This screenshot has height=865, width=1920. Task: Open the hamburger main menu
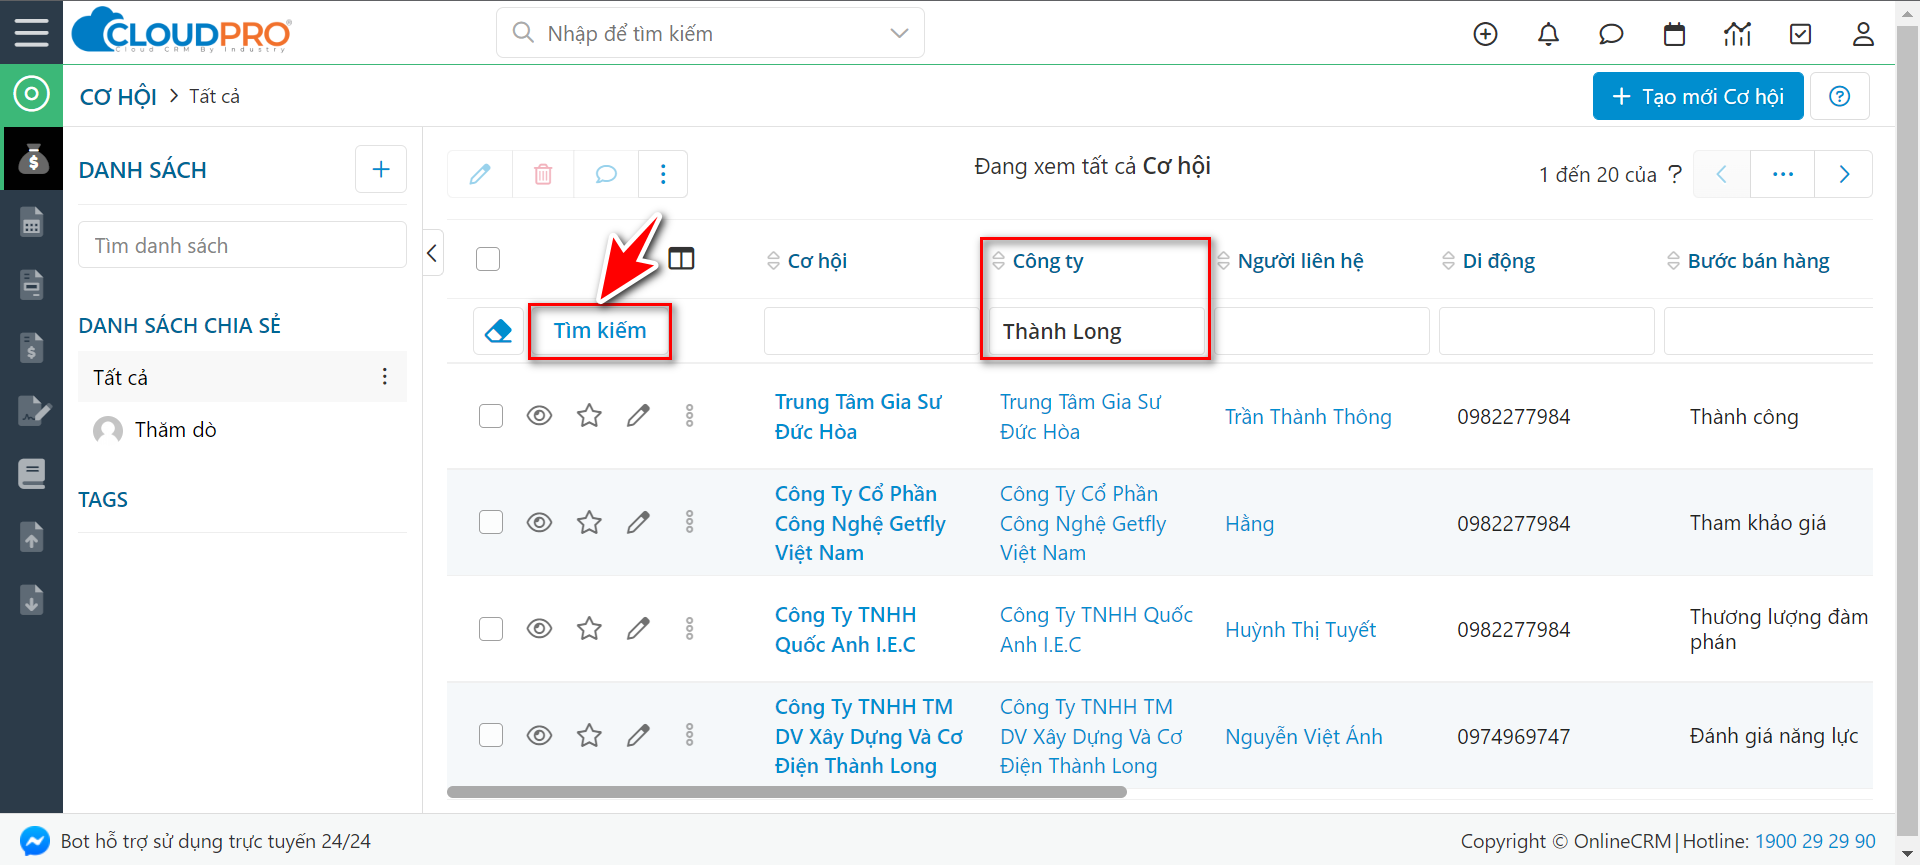[31, 32]
